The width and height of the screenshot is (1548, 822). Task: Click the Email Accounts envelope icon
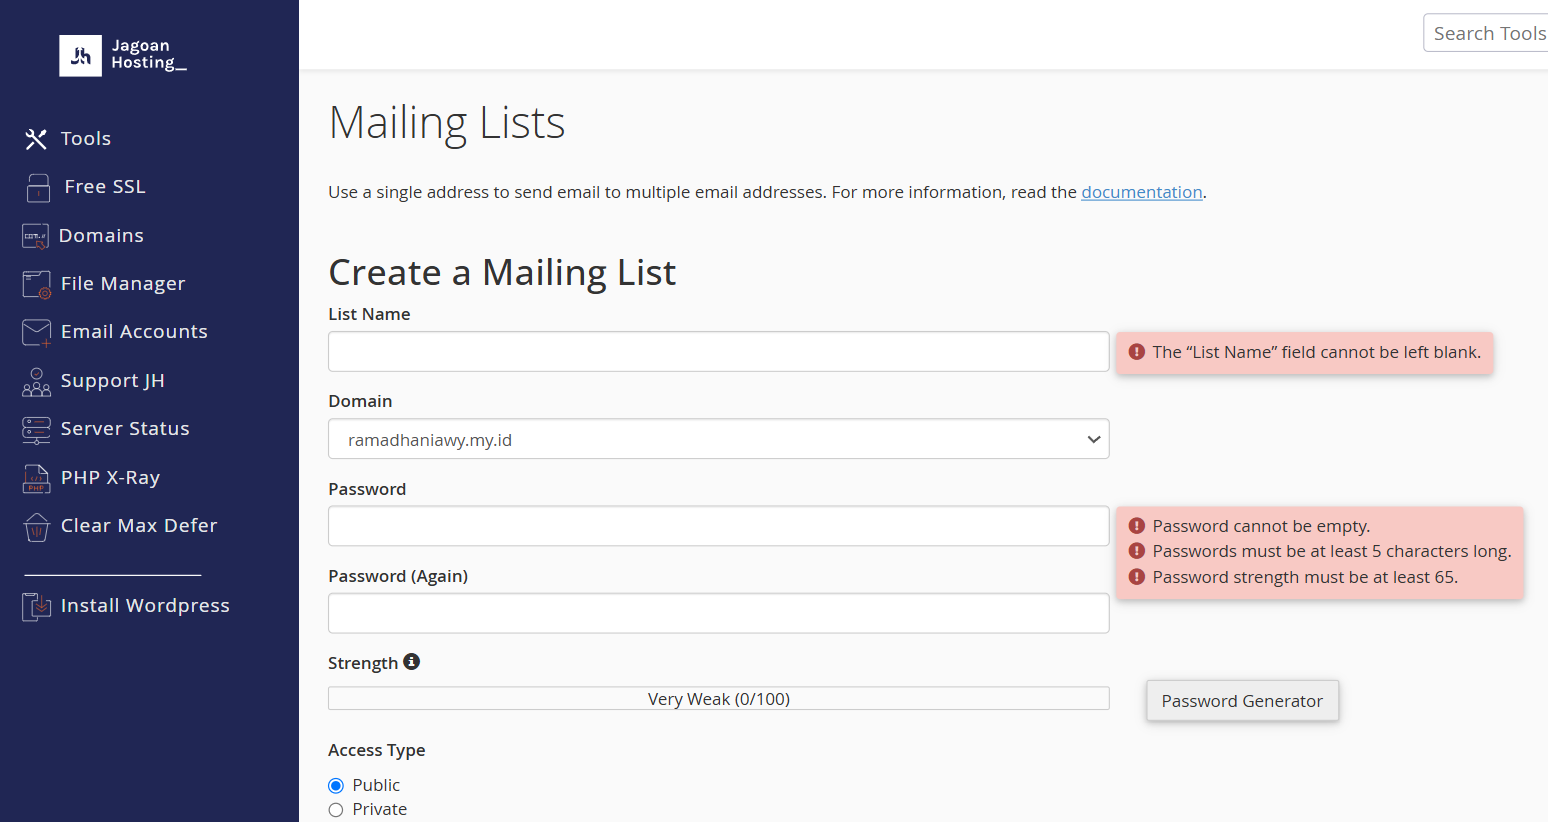(37, 332)
